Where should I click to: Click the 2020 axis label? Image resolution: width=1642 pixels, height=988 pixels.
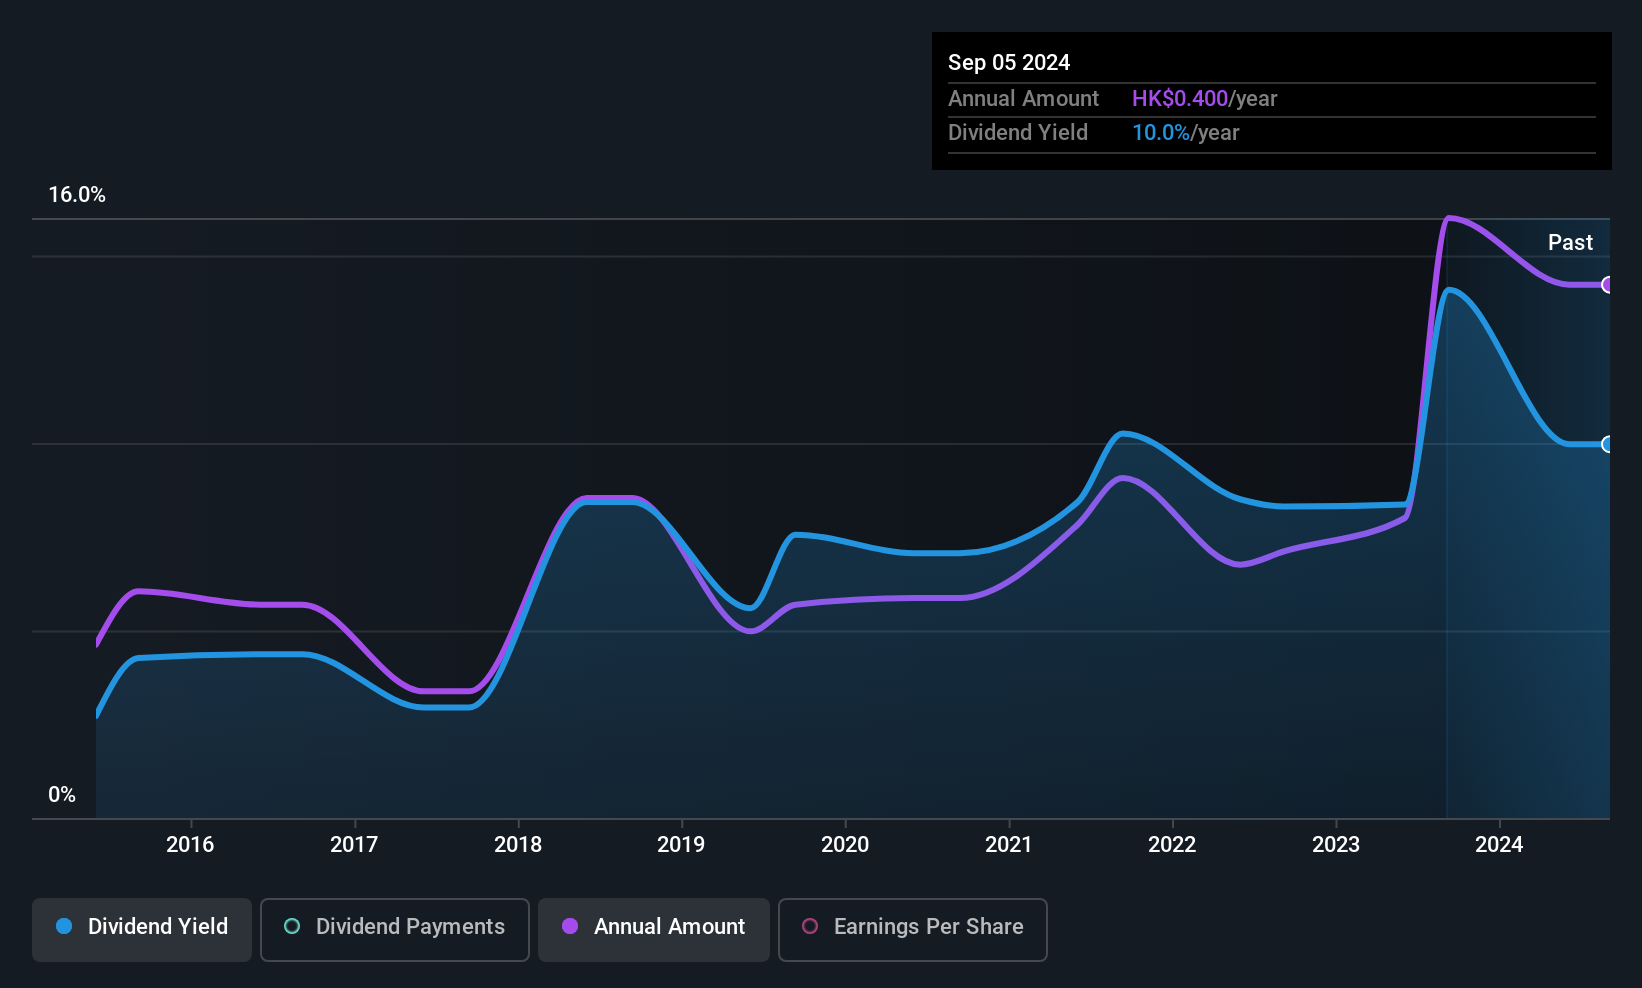(845, 845)
